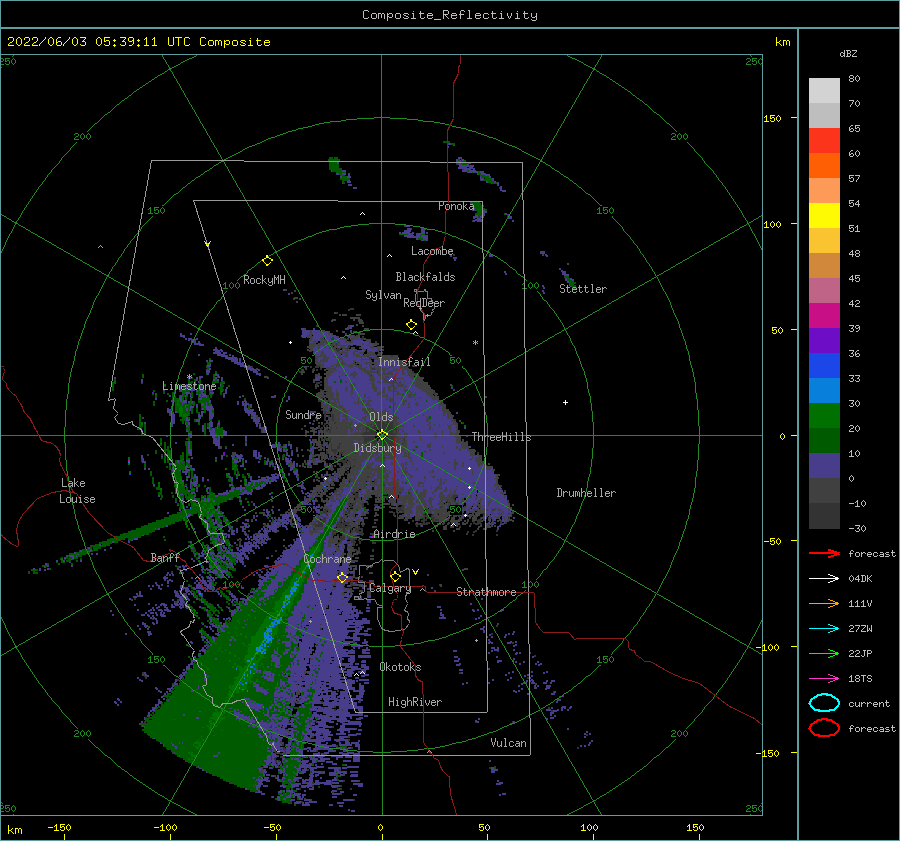Click the dBZ legend heading
900x841 pixels.
(848, 53)
